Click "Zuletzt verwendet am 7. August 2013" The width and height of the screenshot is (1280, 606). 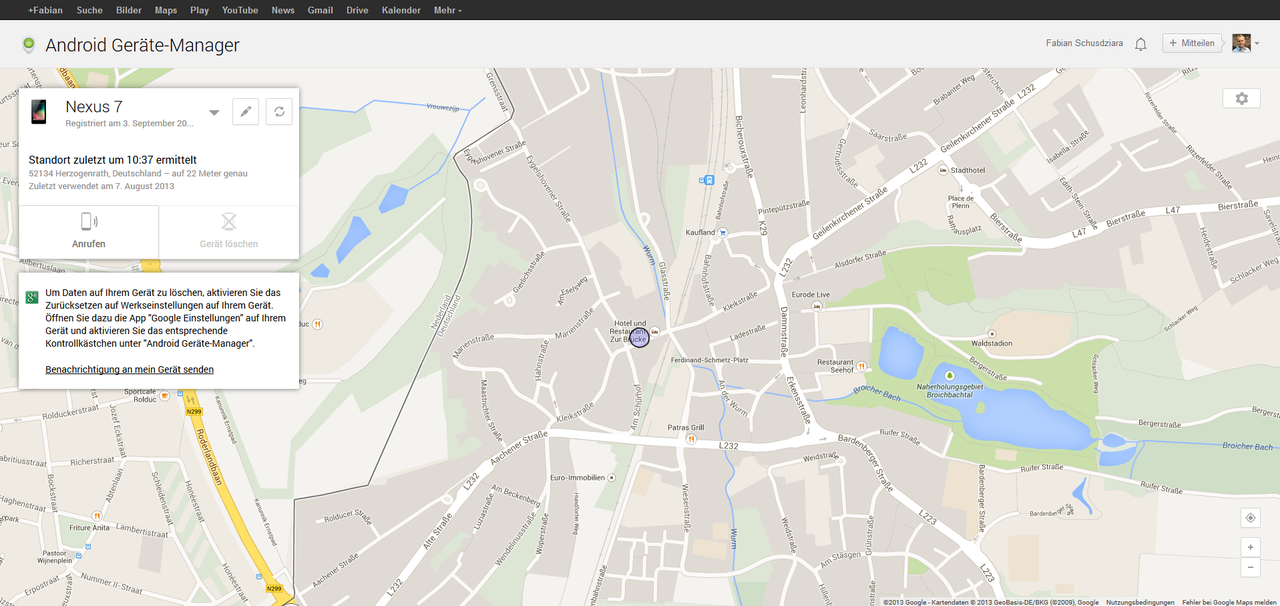(x=102, y=186)
